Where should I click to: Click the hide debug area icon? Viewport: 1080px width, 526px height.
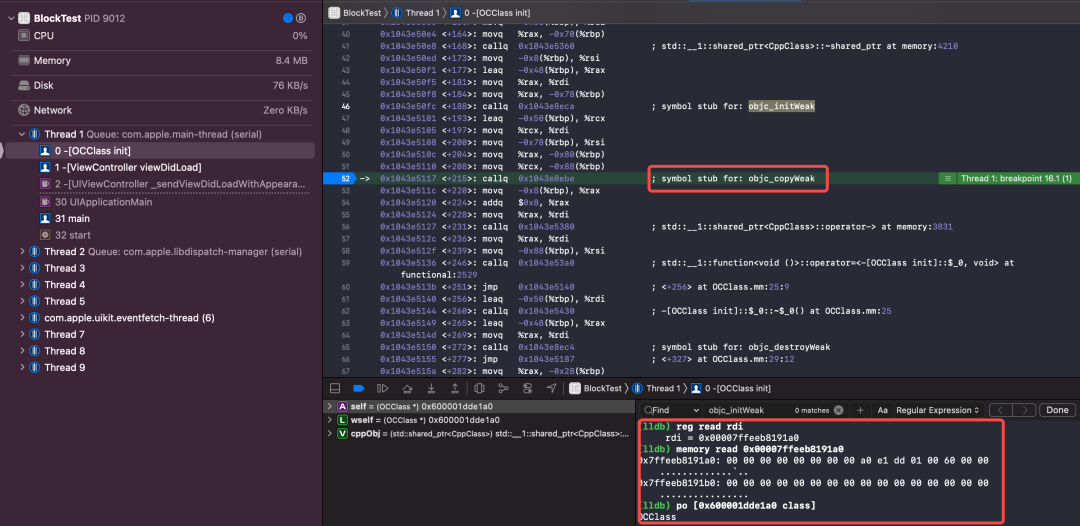click(x=335, y=388)
